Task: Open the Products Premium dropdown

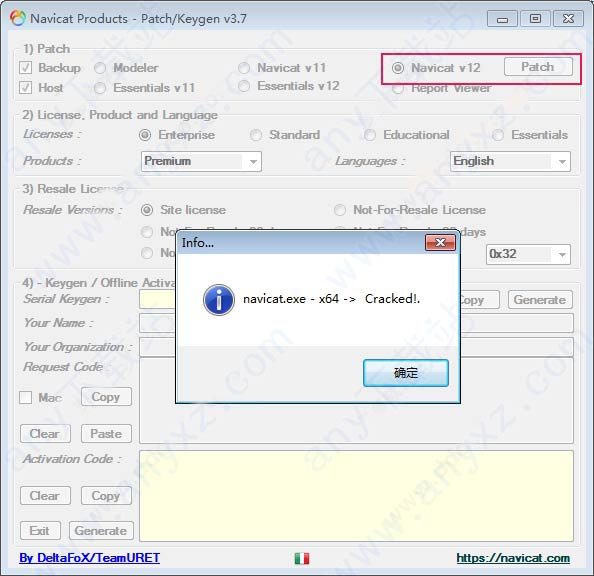Action: tap(201, 161)
